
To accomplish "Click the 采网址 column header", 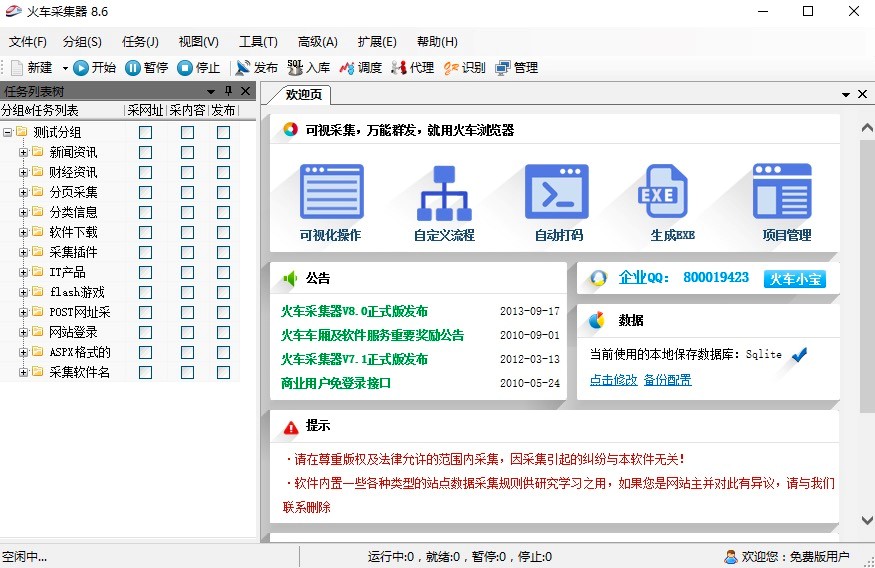I will coord(145,110).
